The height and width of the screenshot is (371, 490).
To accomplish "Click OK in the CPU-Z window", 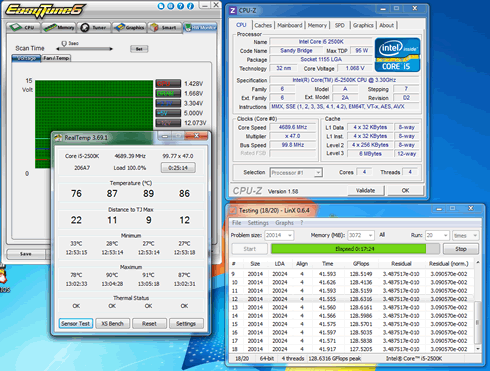I will [405, 190].
